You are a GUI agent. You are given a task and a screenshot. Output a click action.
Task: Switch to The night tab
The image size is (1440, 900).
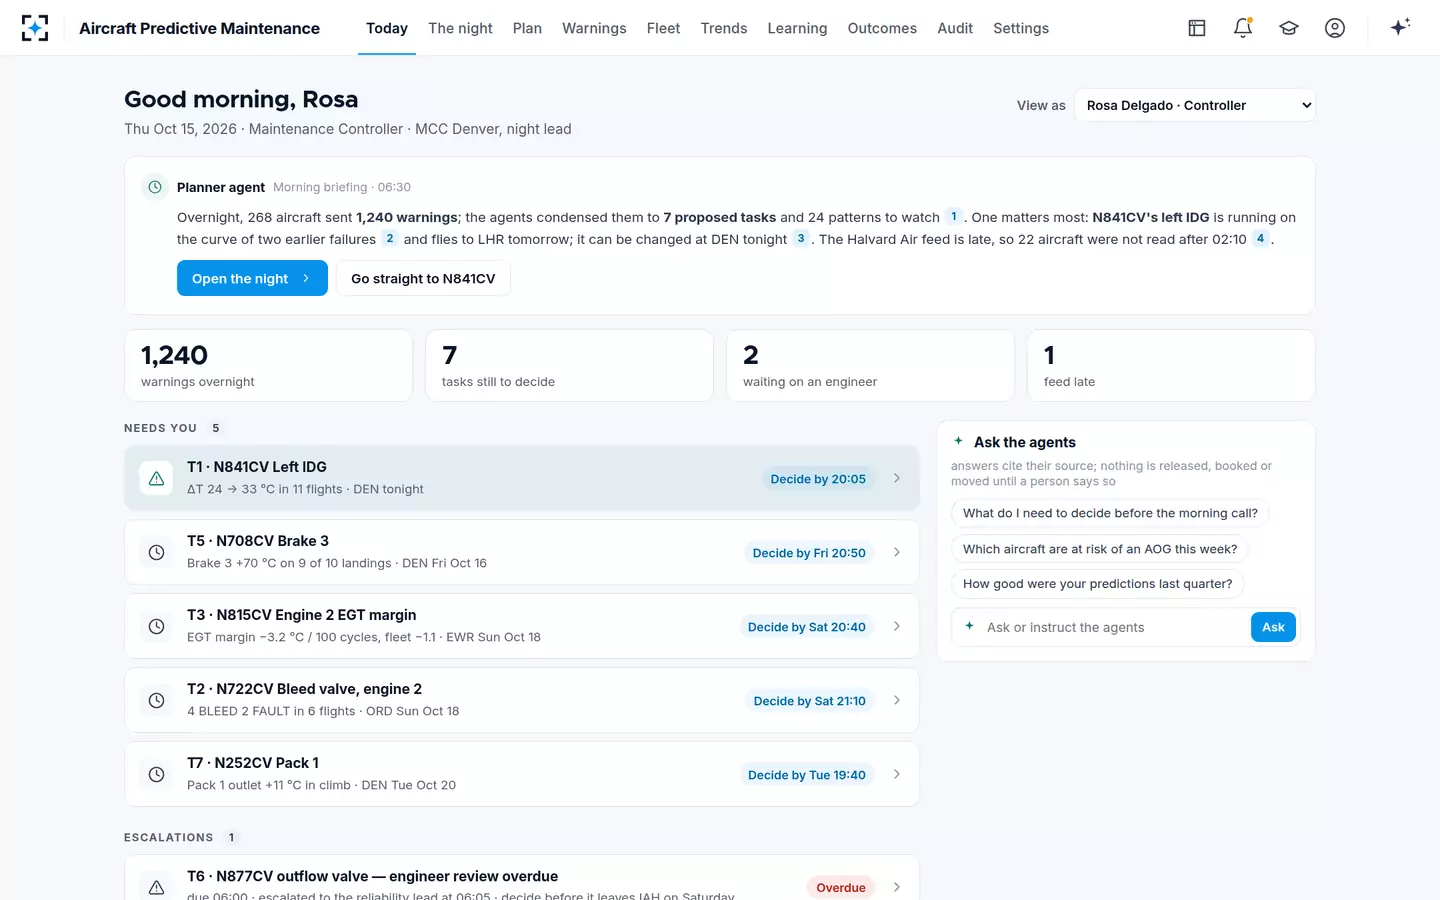(x=460, y=28)
